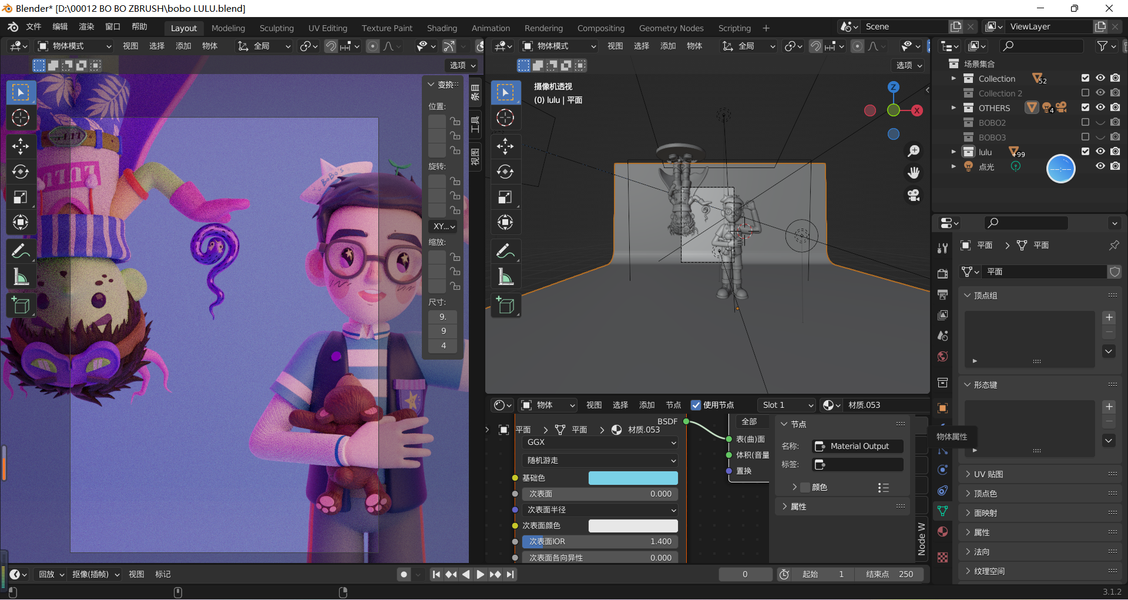
Task: Toggle the 使用节点 checkbox in node editor
Action: coord(696,405)
